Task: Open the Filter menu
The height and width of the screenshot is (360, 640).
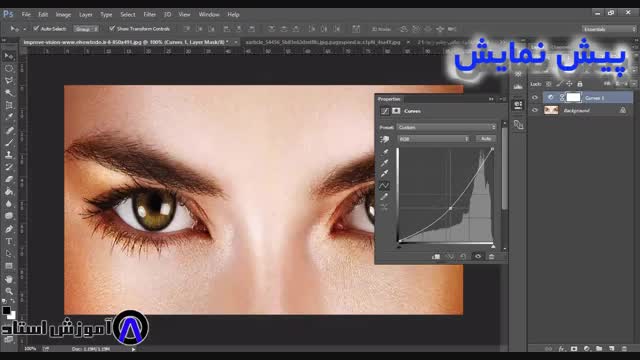Action: click(149, 14)
